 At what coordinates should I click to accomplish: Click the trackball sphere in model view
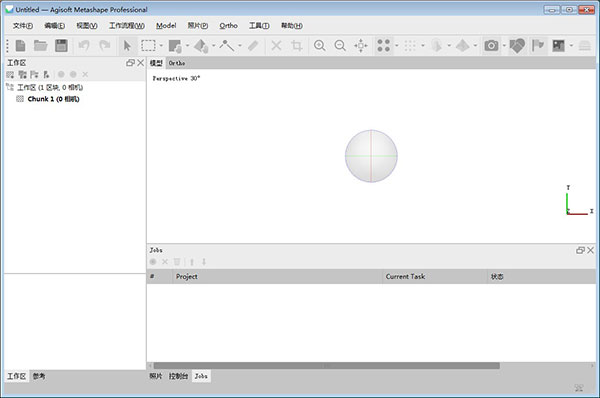pyautogui.click(x=371, y=156)
